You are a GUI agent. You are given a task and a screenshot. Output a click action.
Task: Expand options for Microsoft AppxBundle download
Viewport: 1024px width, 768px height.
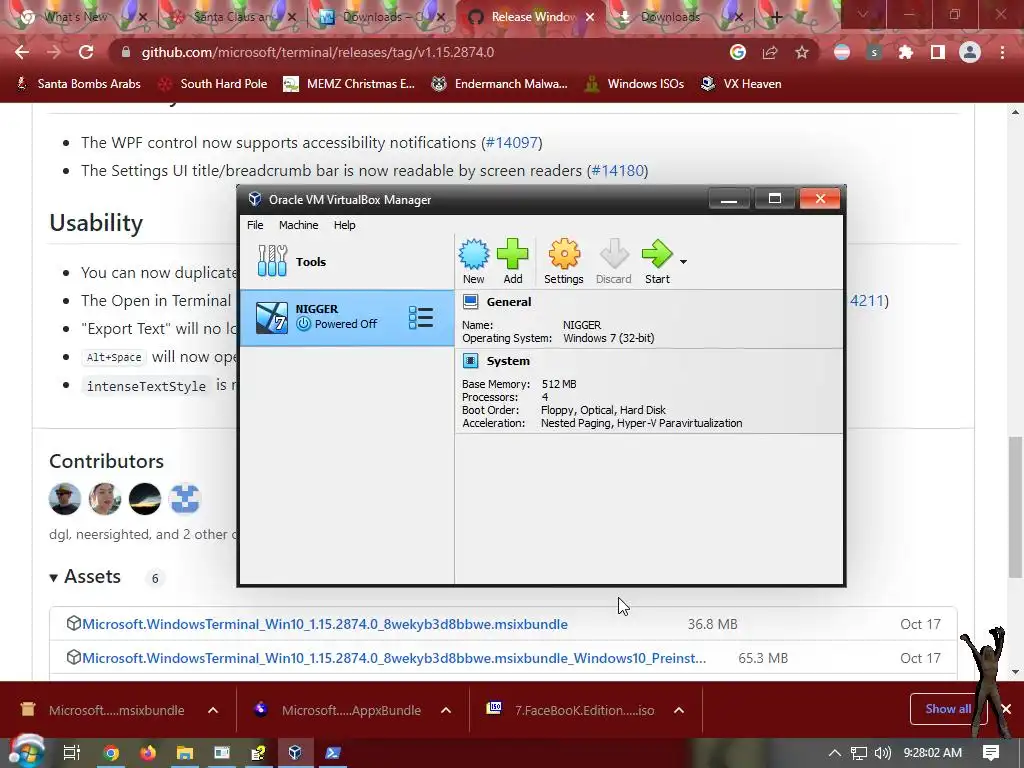[446, 711]
